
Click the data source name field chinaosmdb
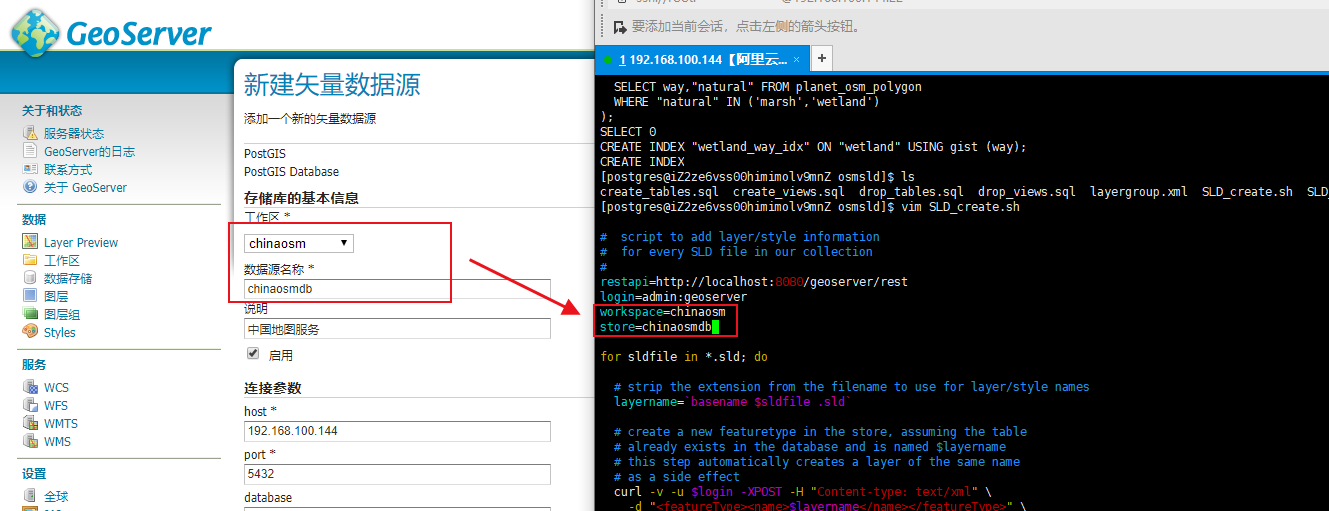397,288
